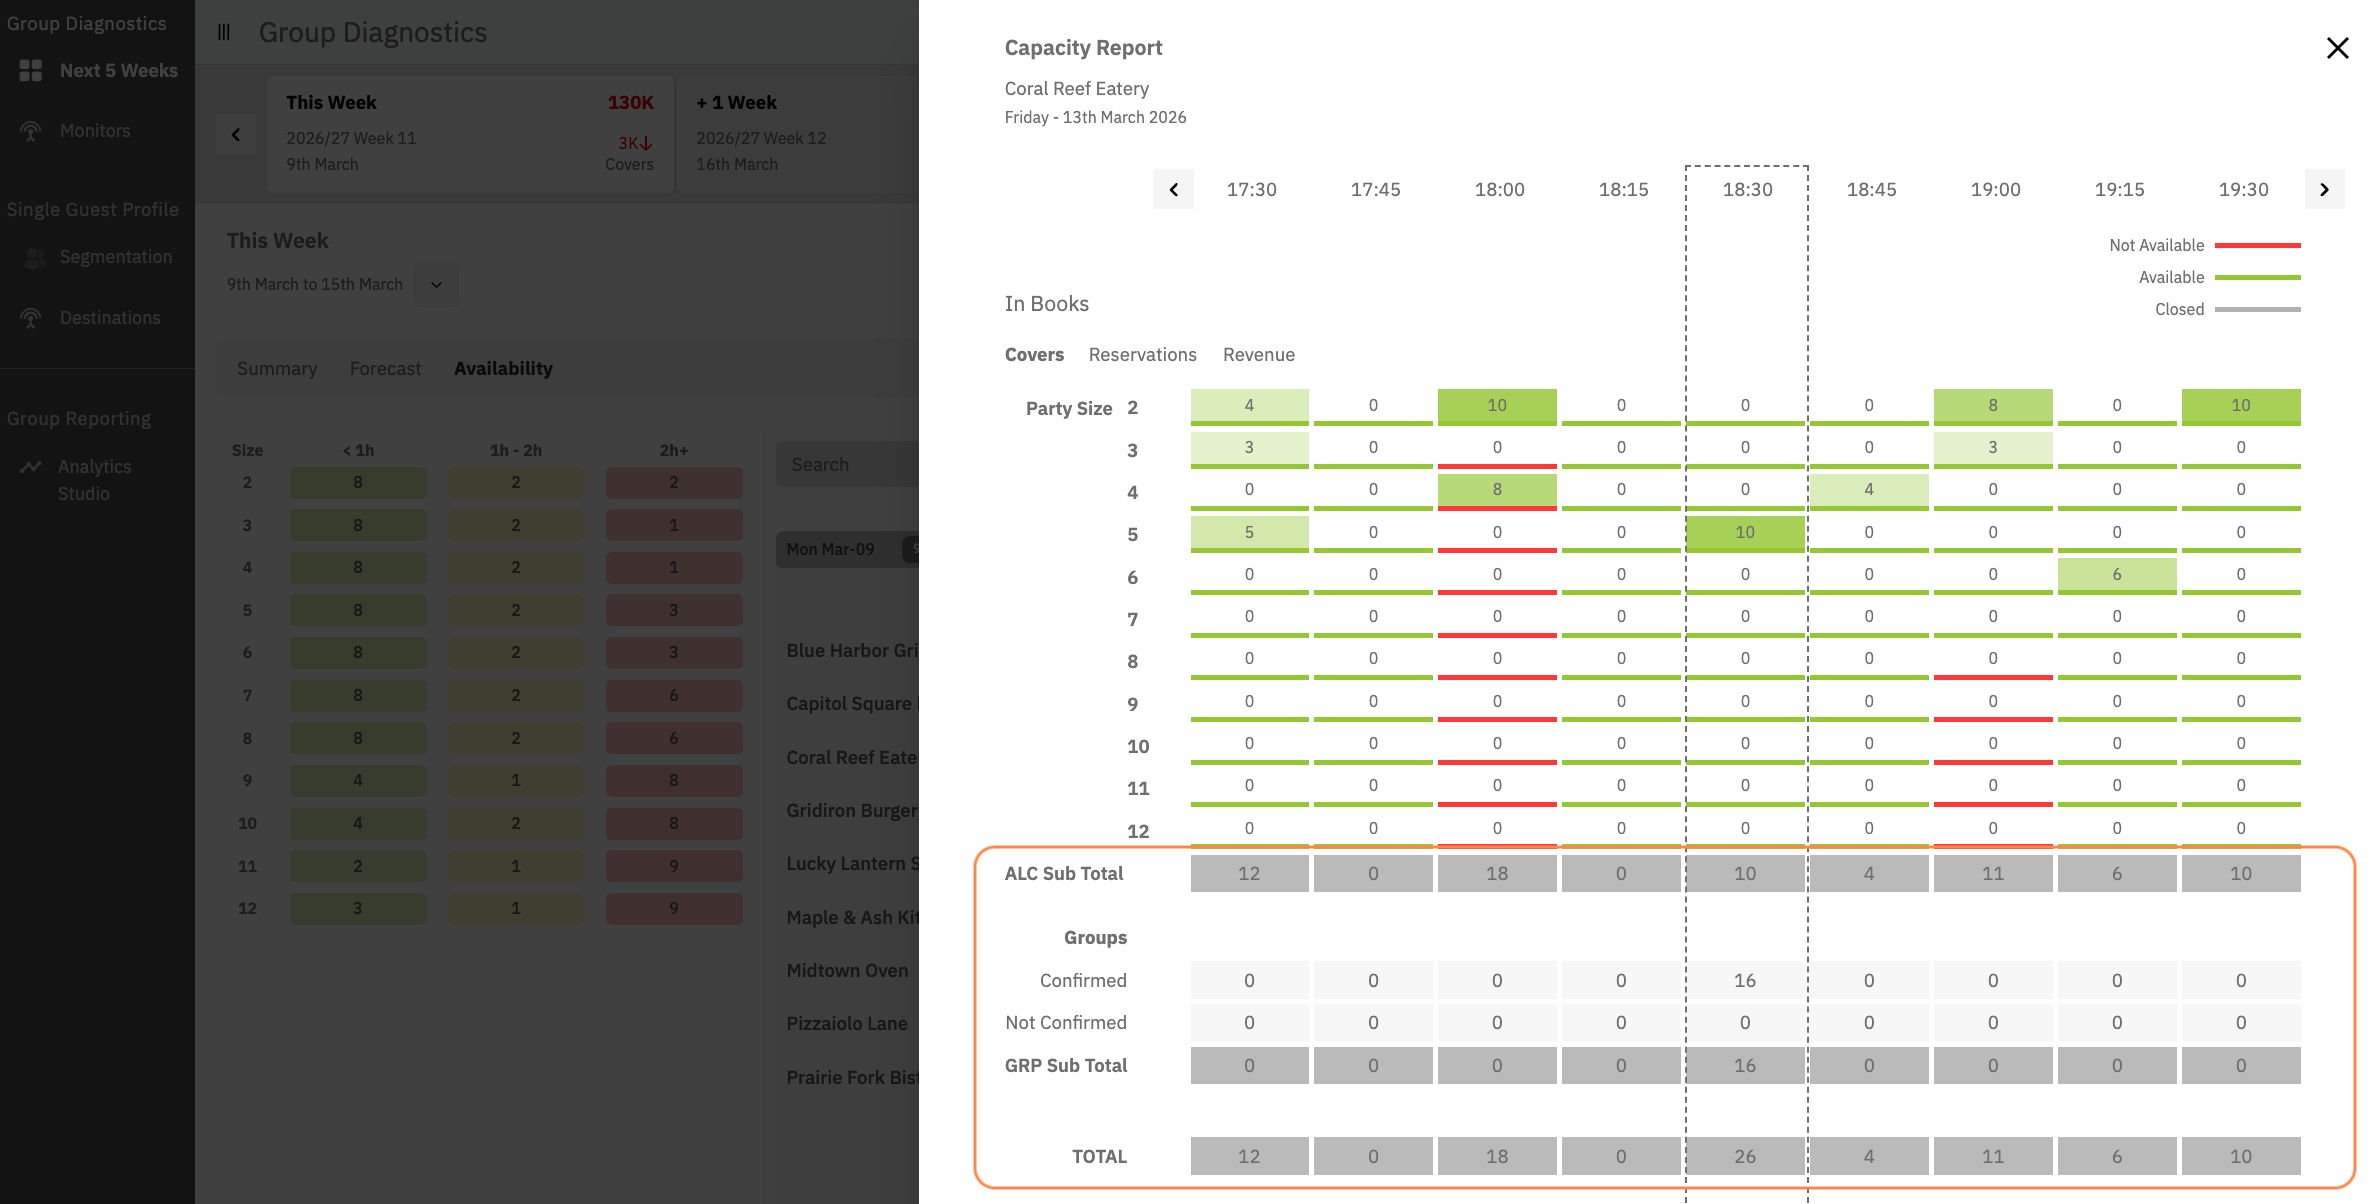Click the next time slots arrow

point(2324,189)
